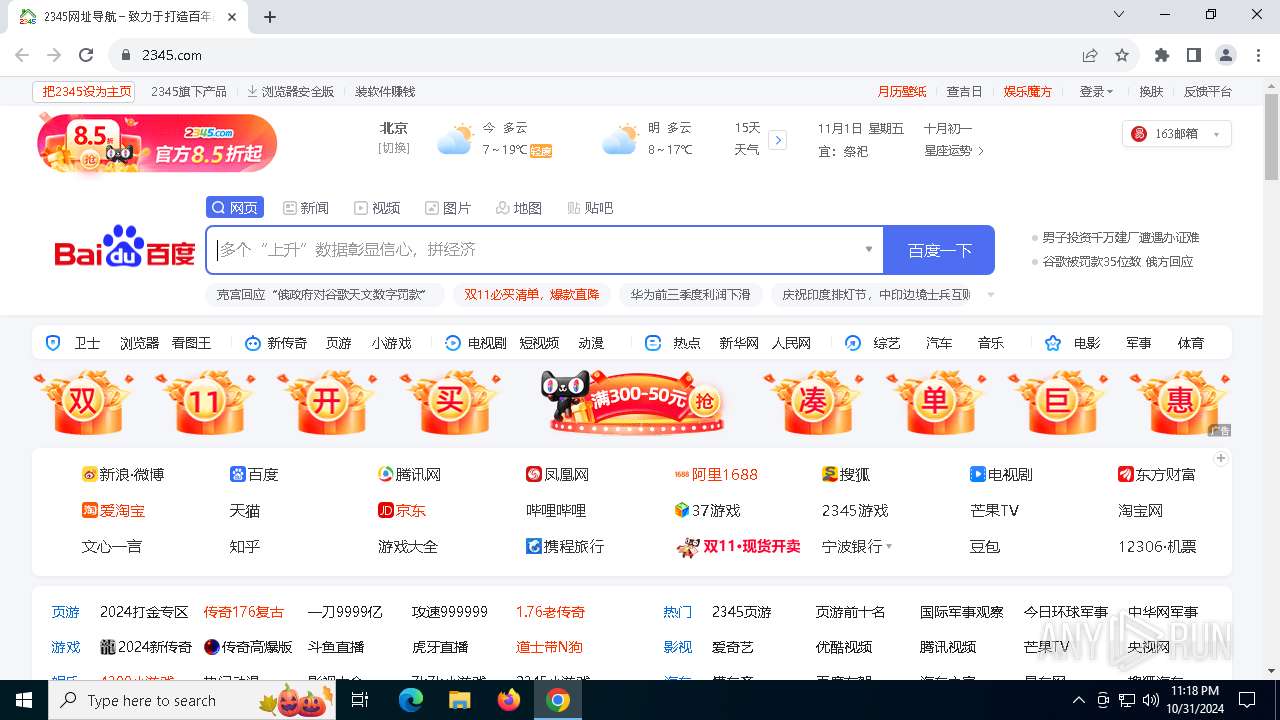Open the Chrome three-dot menu
This screenshot has height=720, width=1280.
pyautogui.click(x=1258, y=55)
